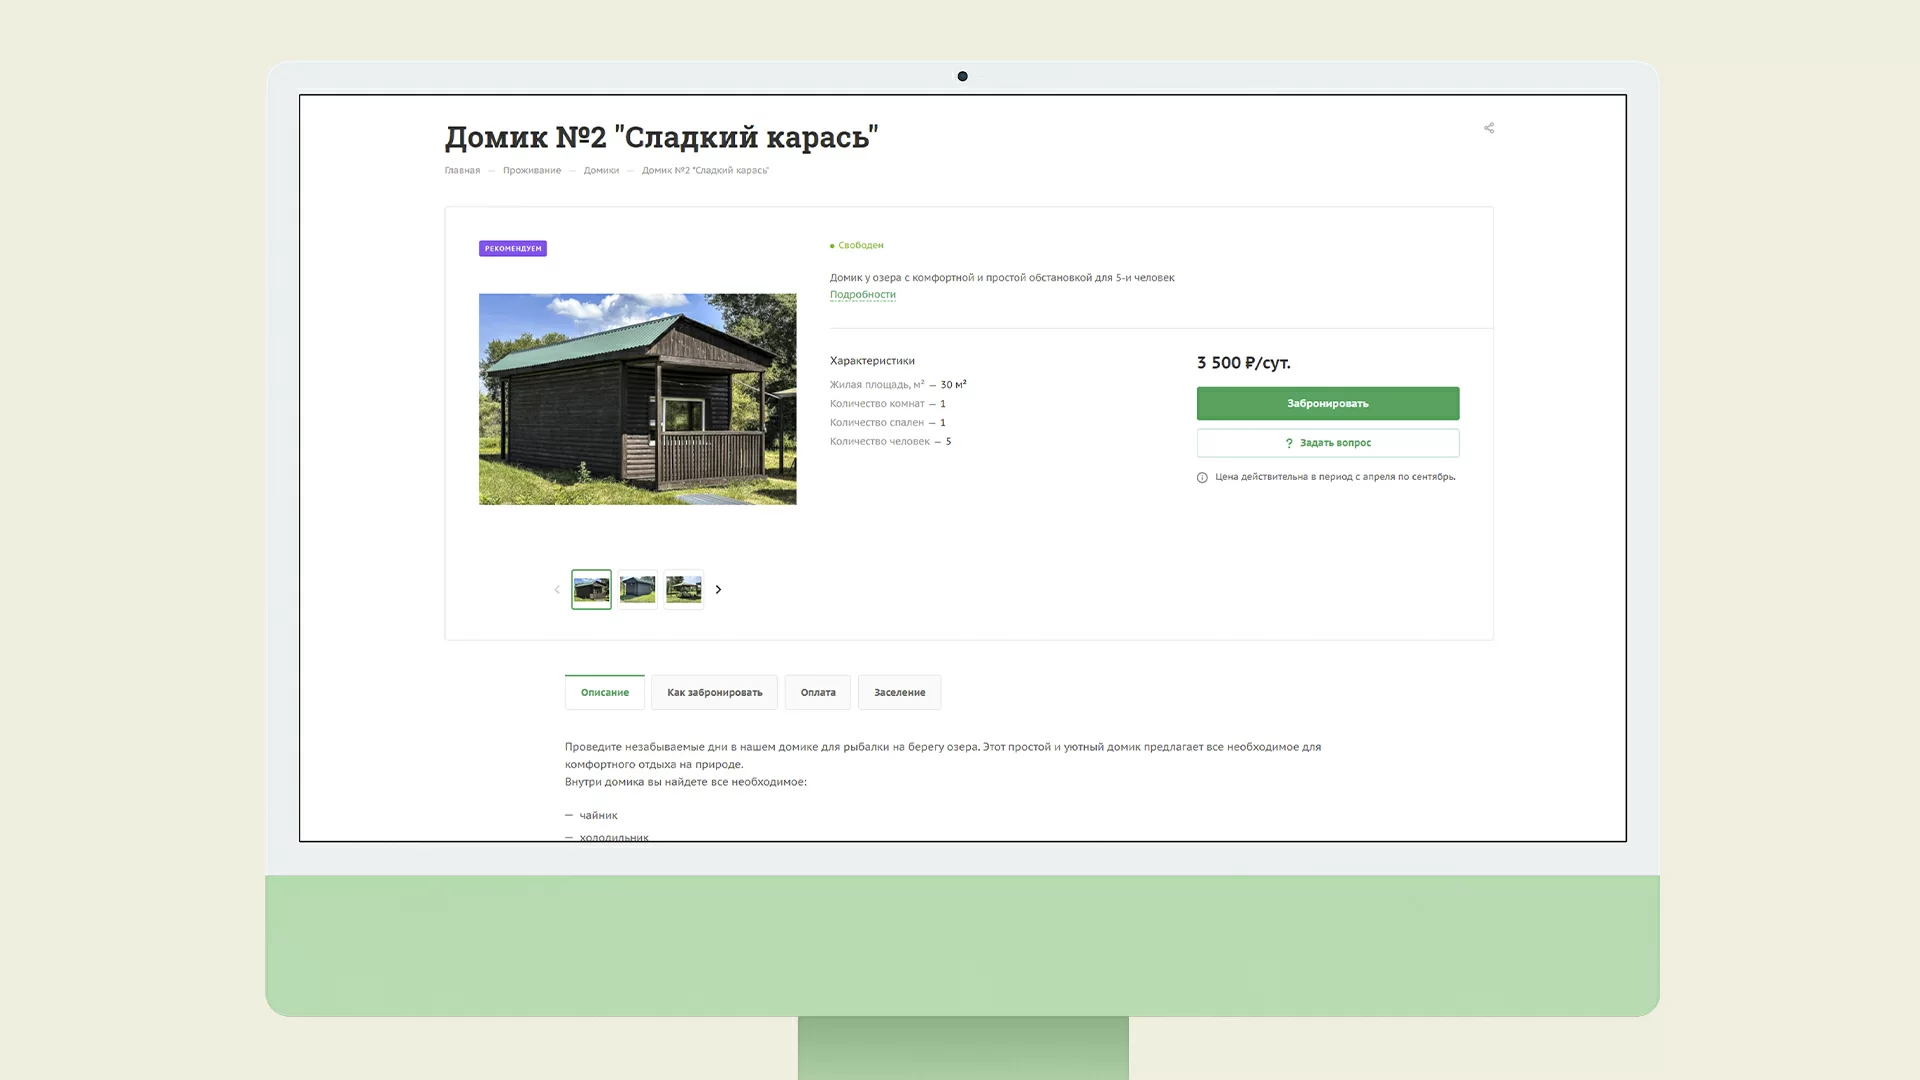Open the Заселение tab
The image size is (1920, 1080).
899,693
